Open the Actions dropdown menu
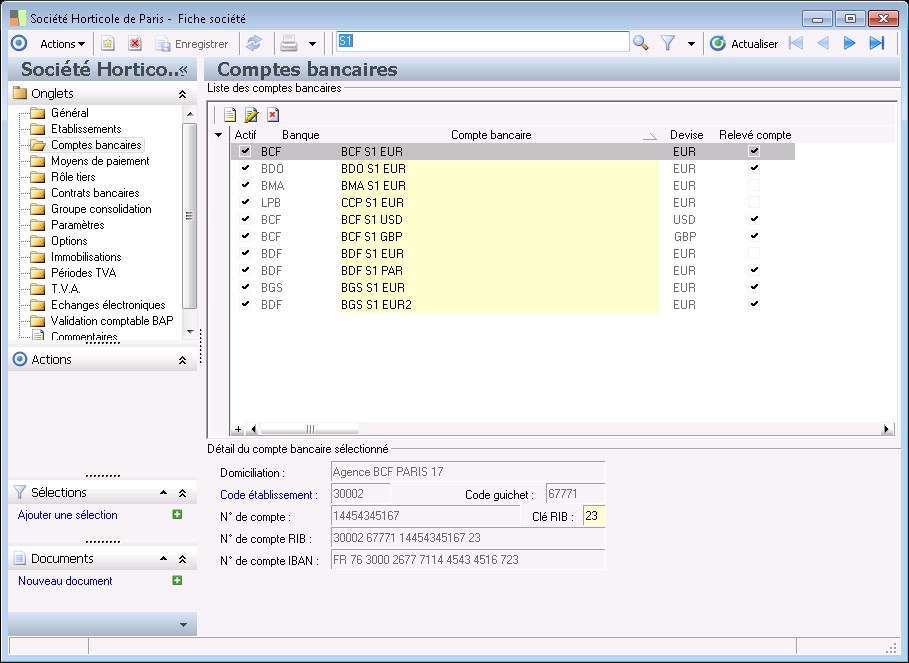 pyautogui.click(x=62, y=43)
